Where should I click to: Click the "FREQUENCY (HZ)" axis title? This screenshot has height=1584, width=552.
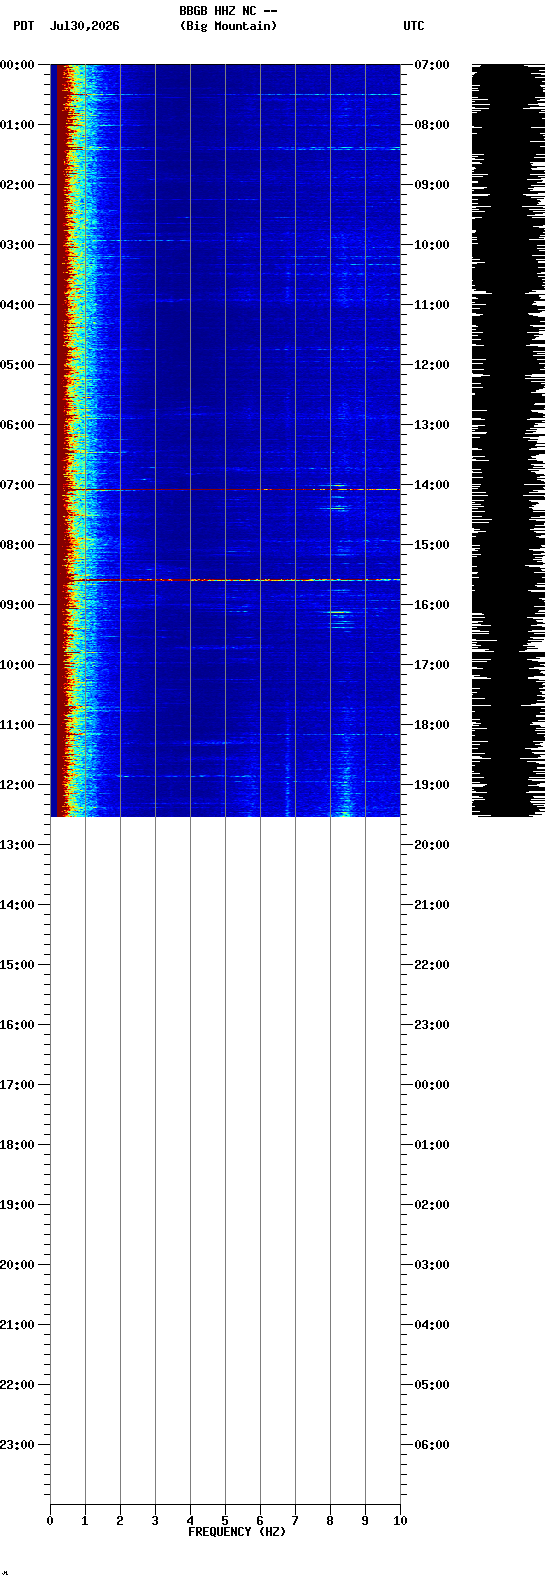pos(237,1532)
